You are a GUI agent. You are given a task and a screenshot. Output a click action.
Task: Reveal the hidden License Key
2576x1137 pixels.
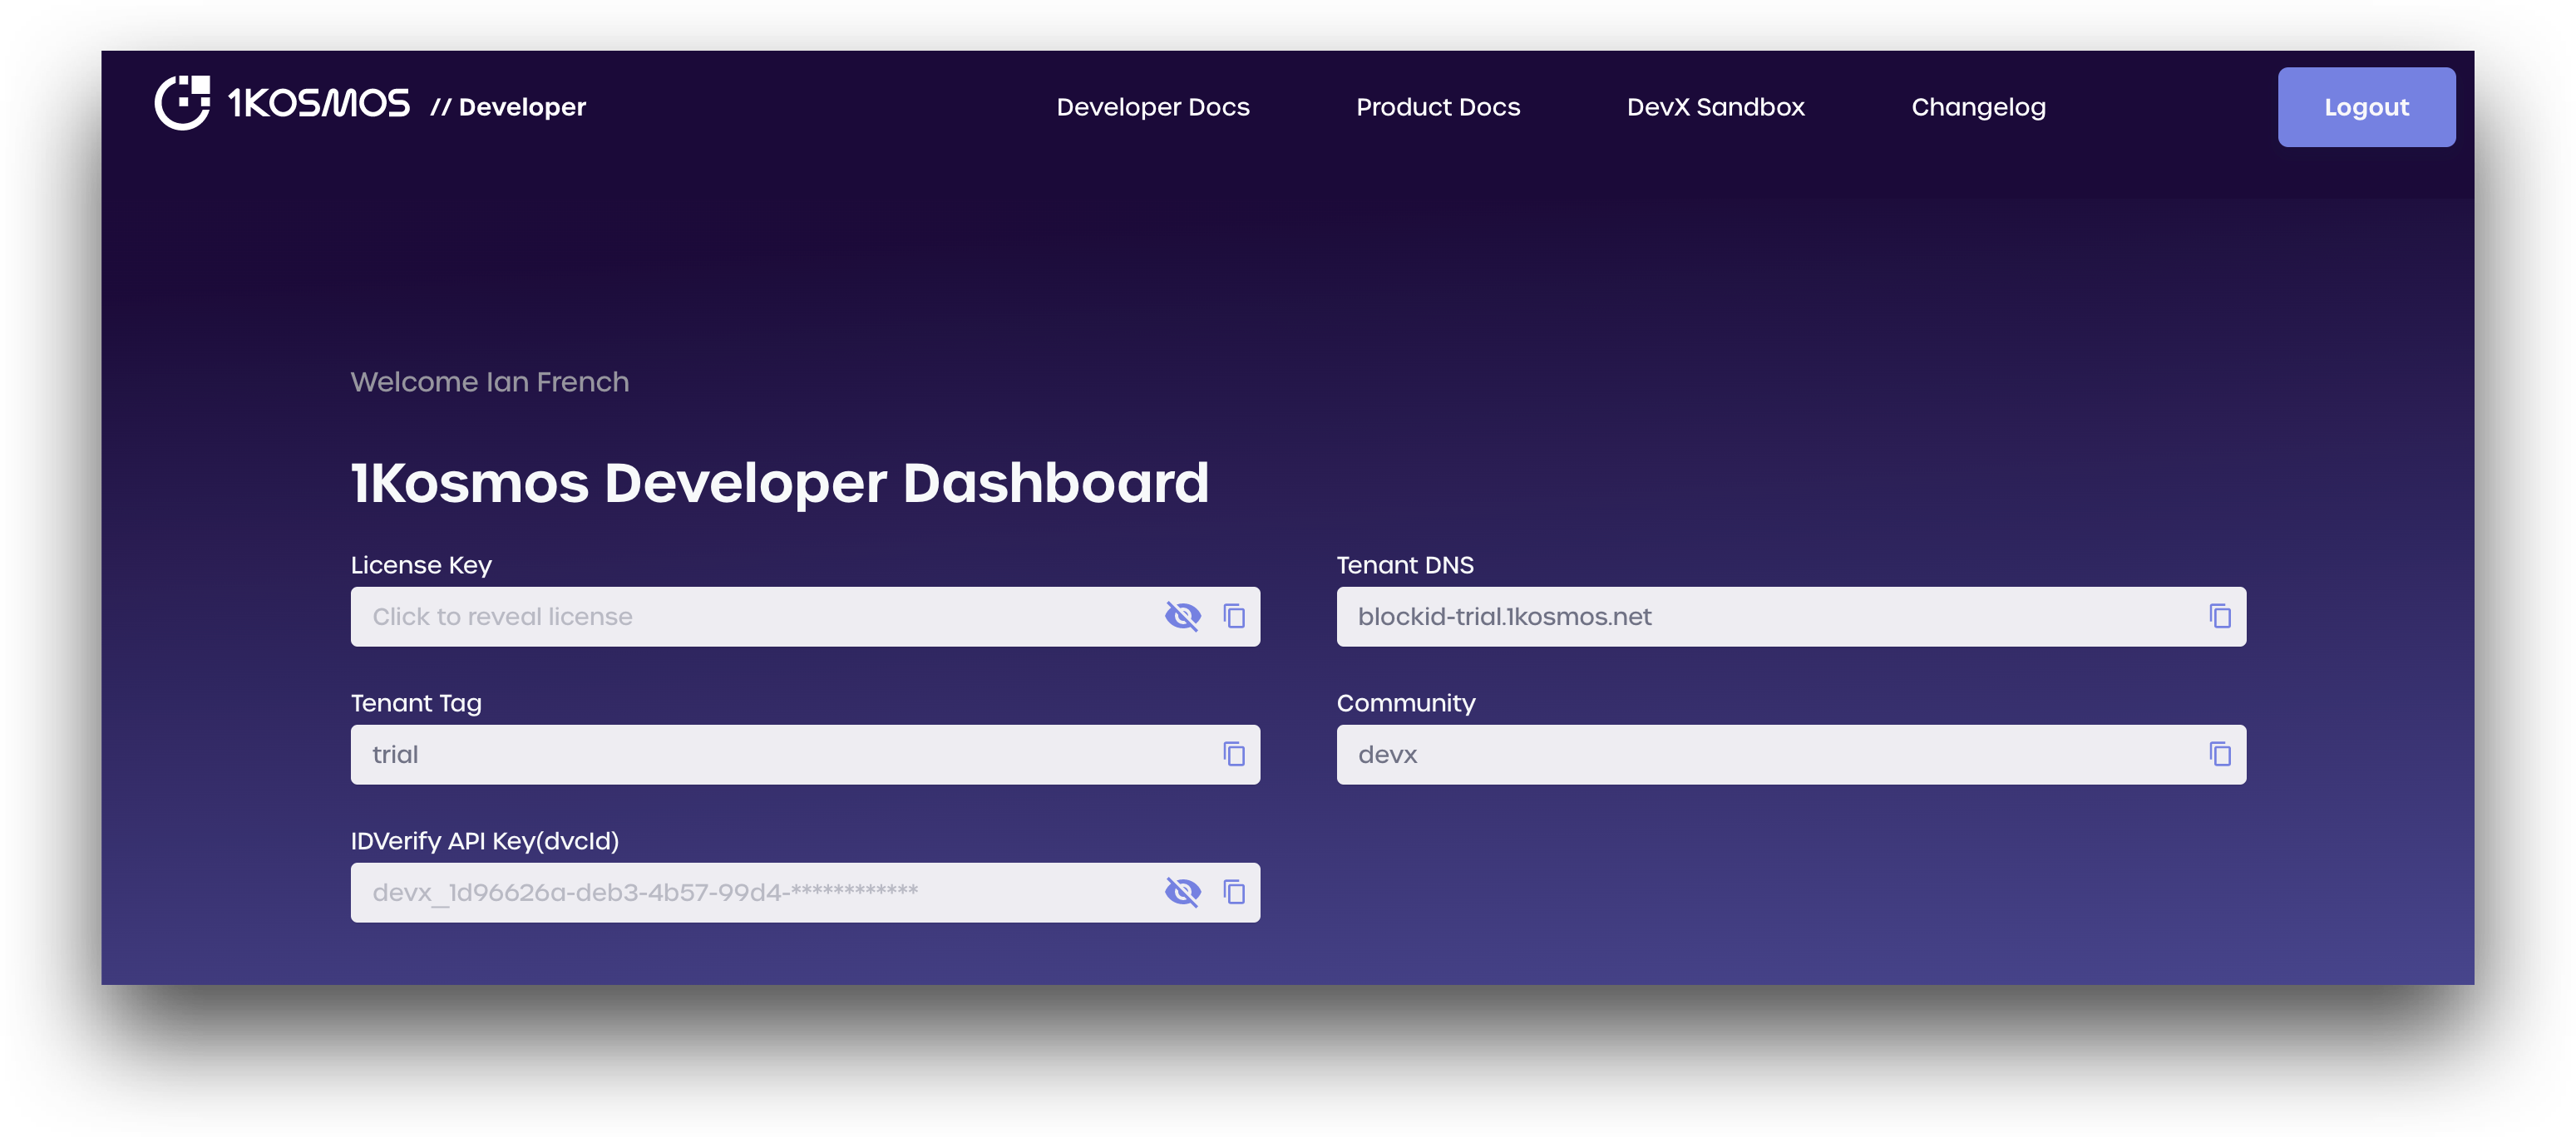tap(1183, 616)
